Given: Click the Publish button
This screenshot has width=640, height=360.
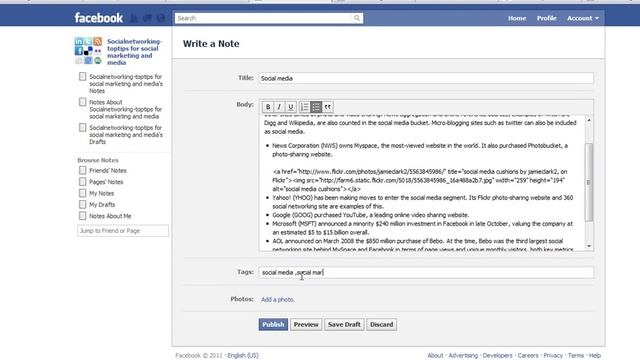Looking at the screenshot, I should (273, 324).
